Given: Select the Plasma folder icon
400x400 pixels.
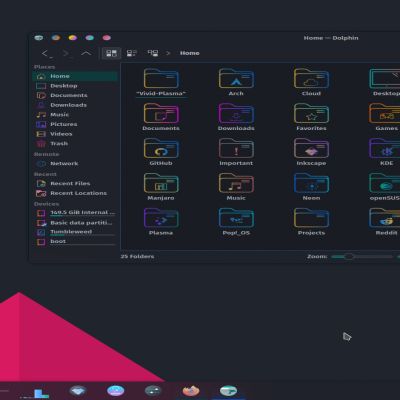Looking at the screenshot, I should click(x=161, y=218).
